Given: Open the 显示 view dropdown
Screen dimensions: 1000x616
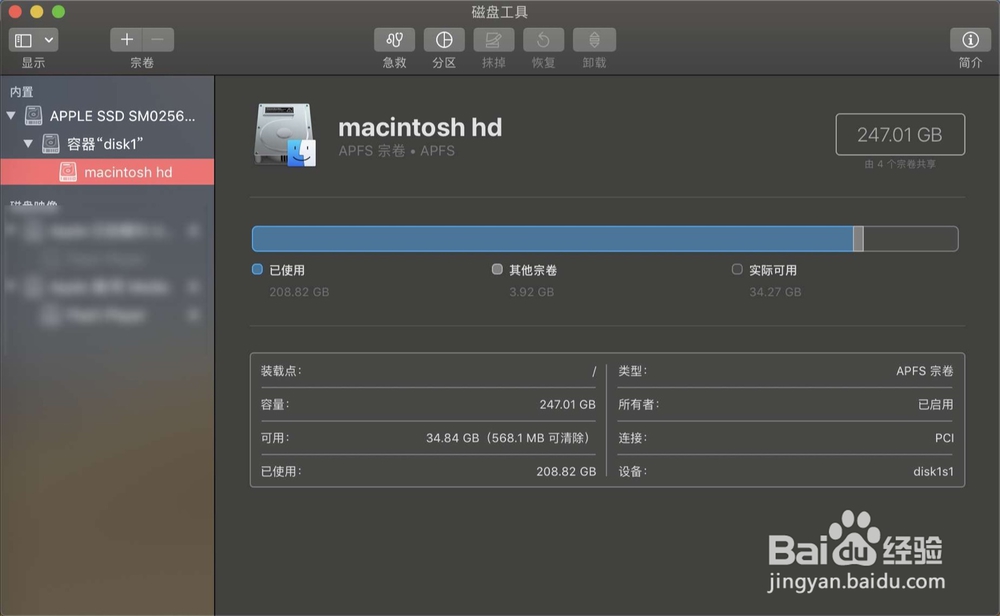Looking at the screenshot, I should (x=33, y=40).
